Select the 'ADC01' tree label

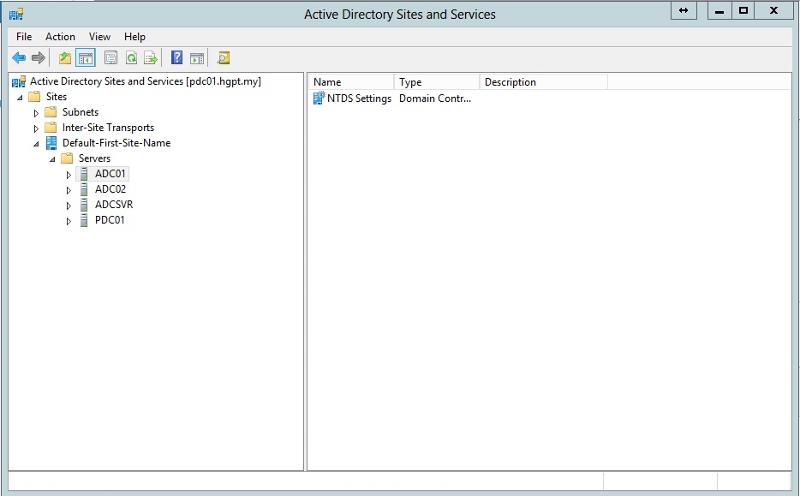110,174
